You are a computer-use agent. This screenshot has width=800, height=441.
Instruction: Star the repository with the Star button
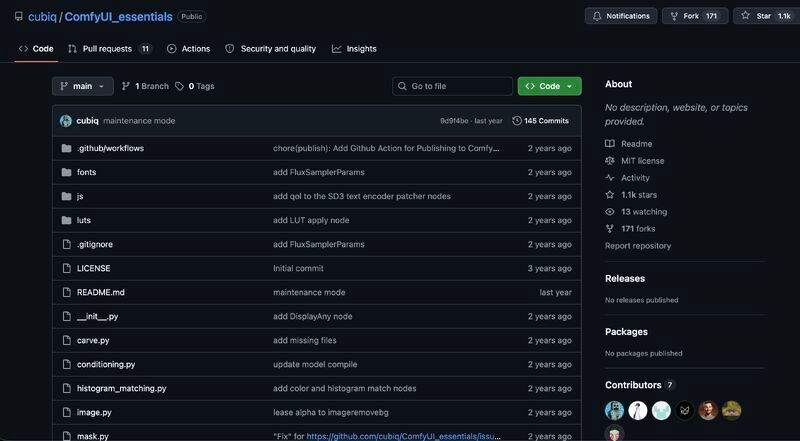point(767,16)
